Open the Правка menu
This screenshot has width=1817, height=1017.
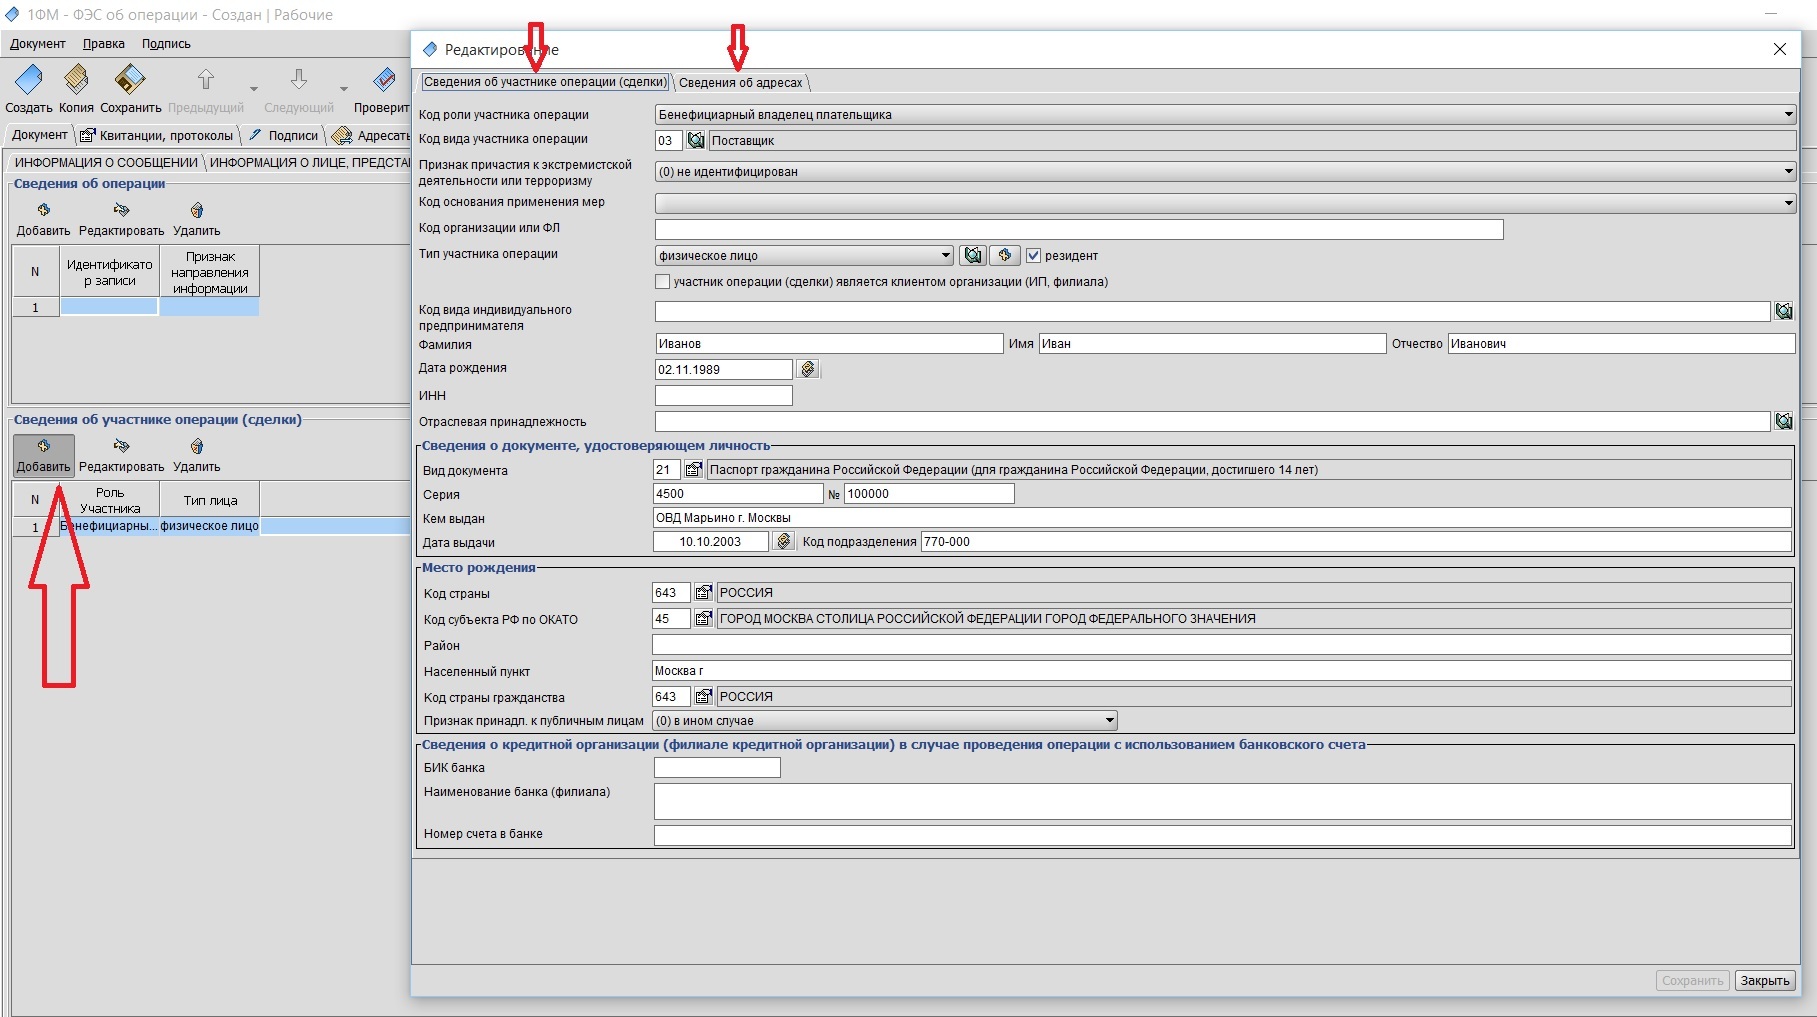[x=104, y=44]
